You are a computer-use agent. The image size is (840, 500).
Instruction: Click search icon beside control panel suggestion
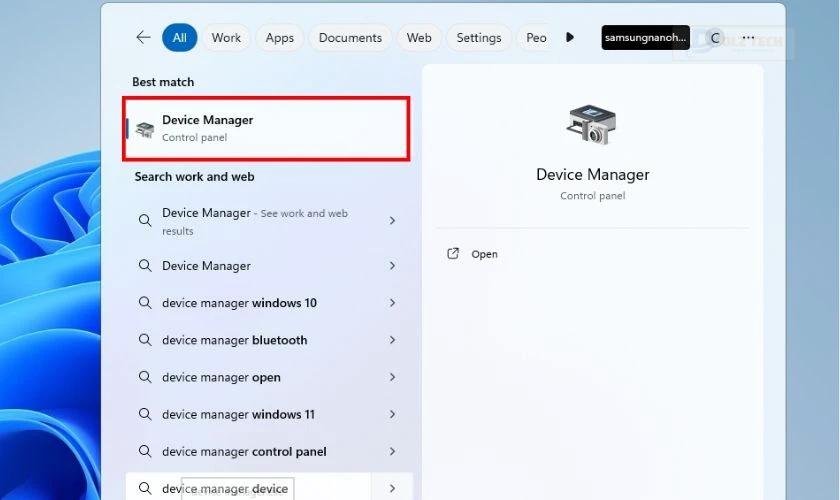145,451
